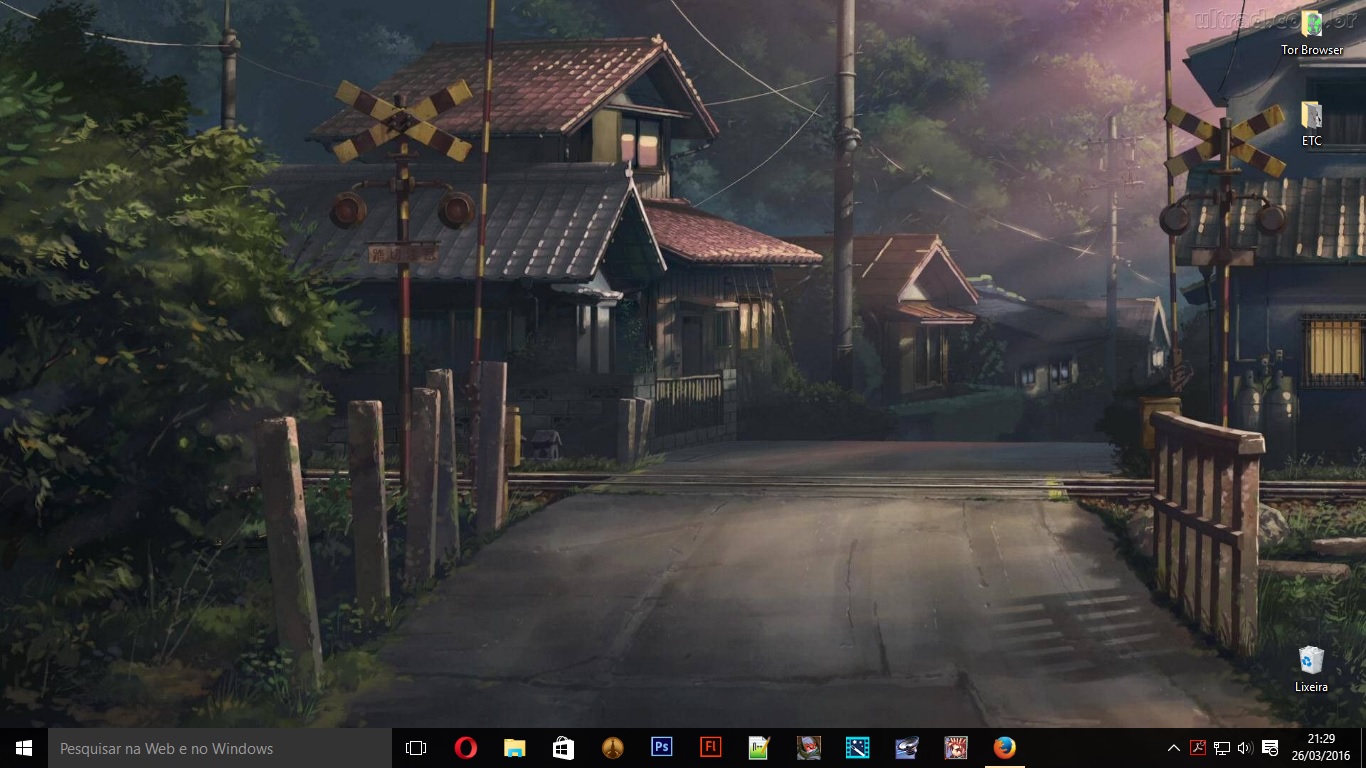Launch Adobe Flash from the taskbar
Image resolution: width=1366 pixels, height=768 pixels.
coord(710,748)
